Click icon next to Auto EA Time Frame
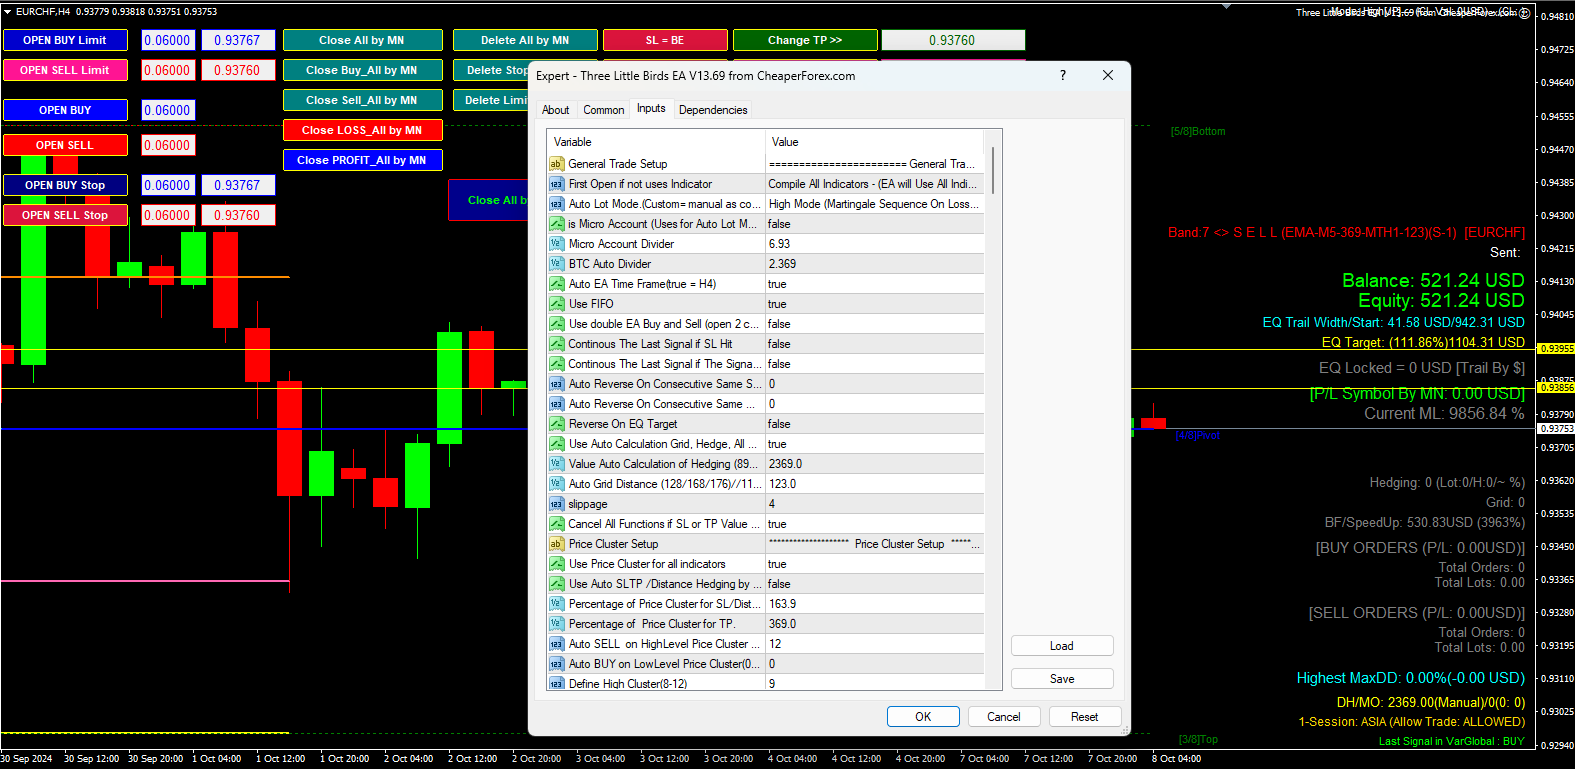Viewport: 1575px width, 769px height. pyautogui.click(x=557, y=284)
